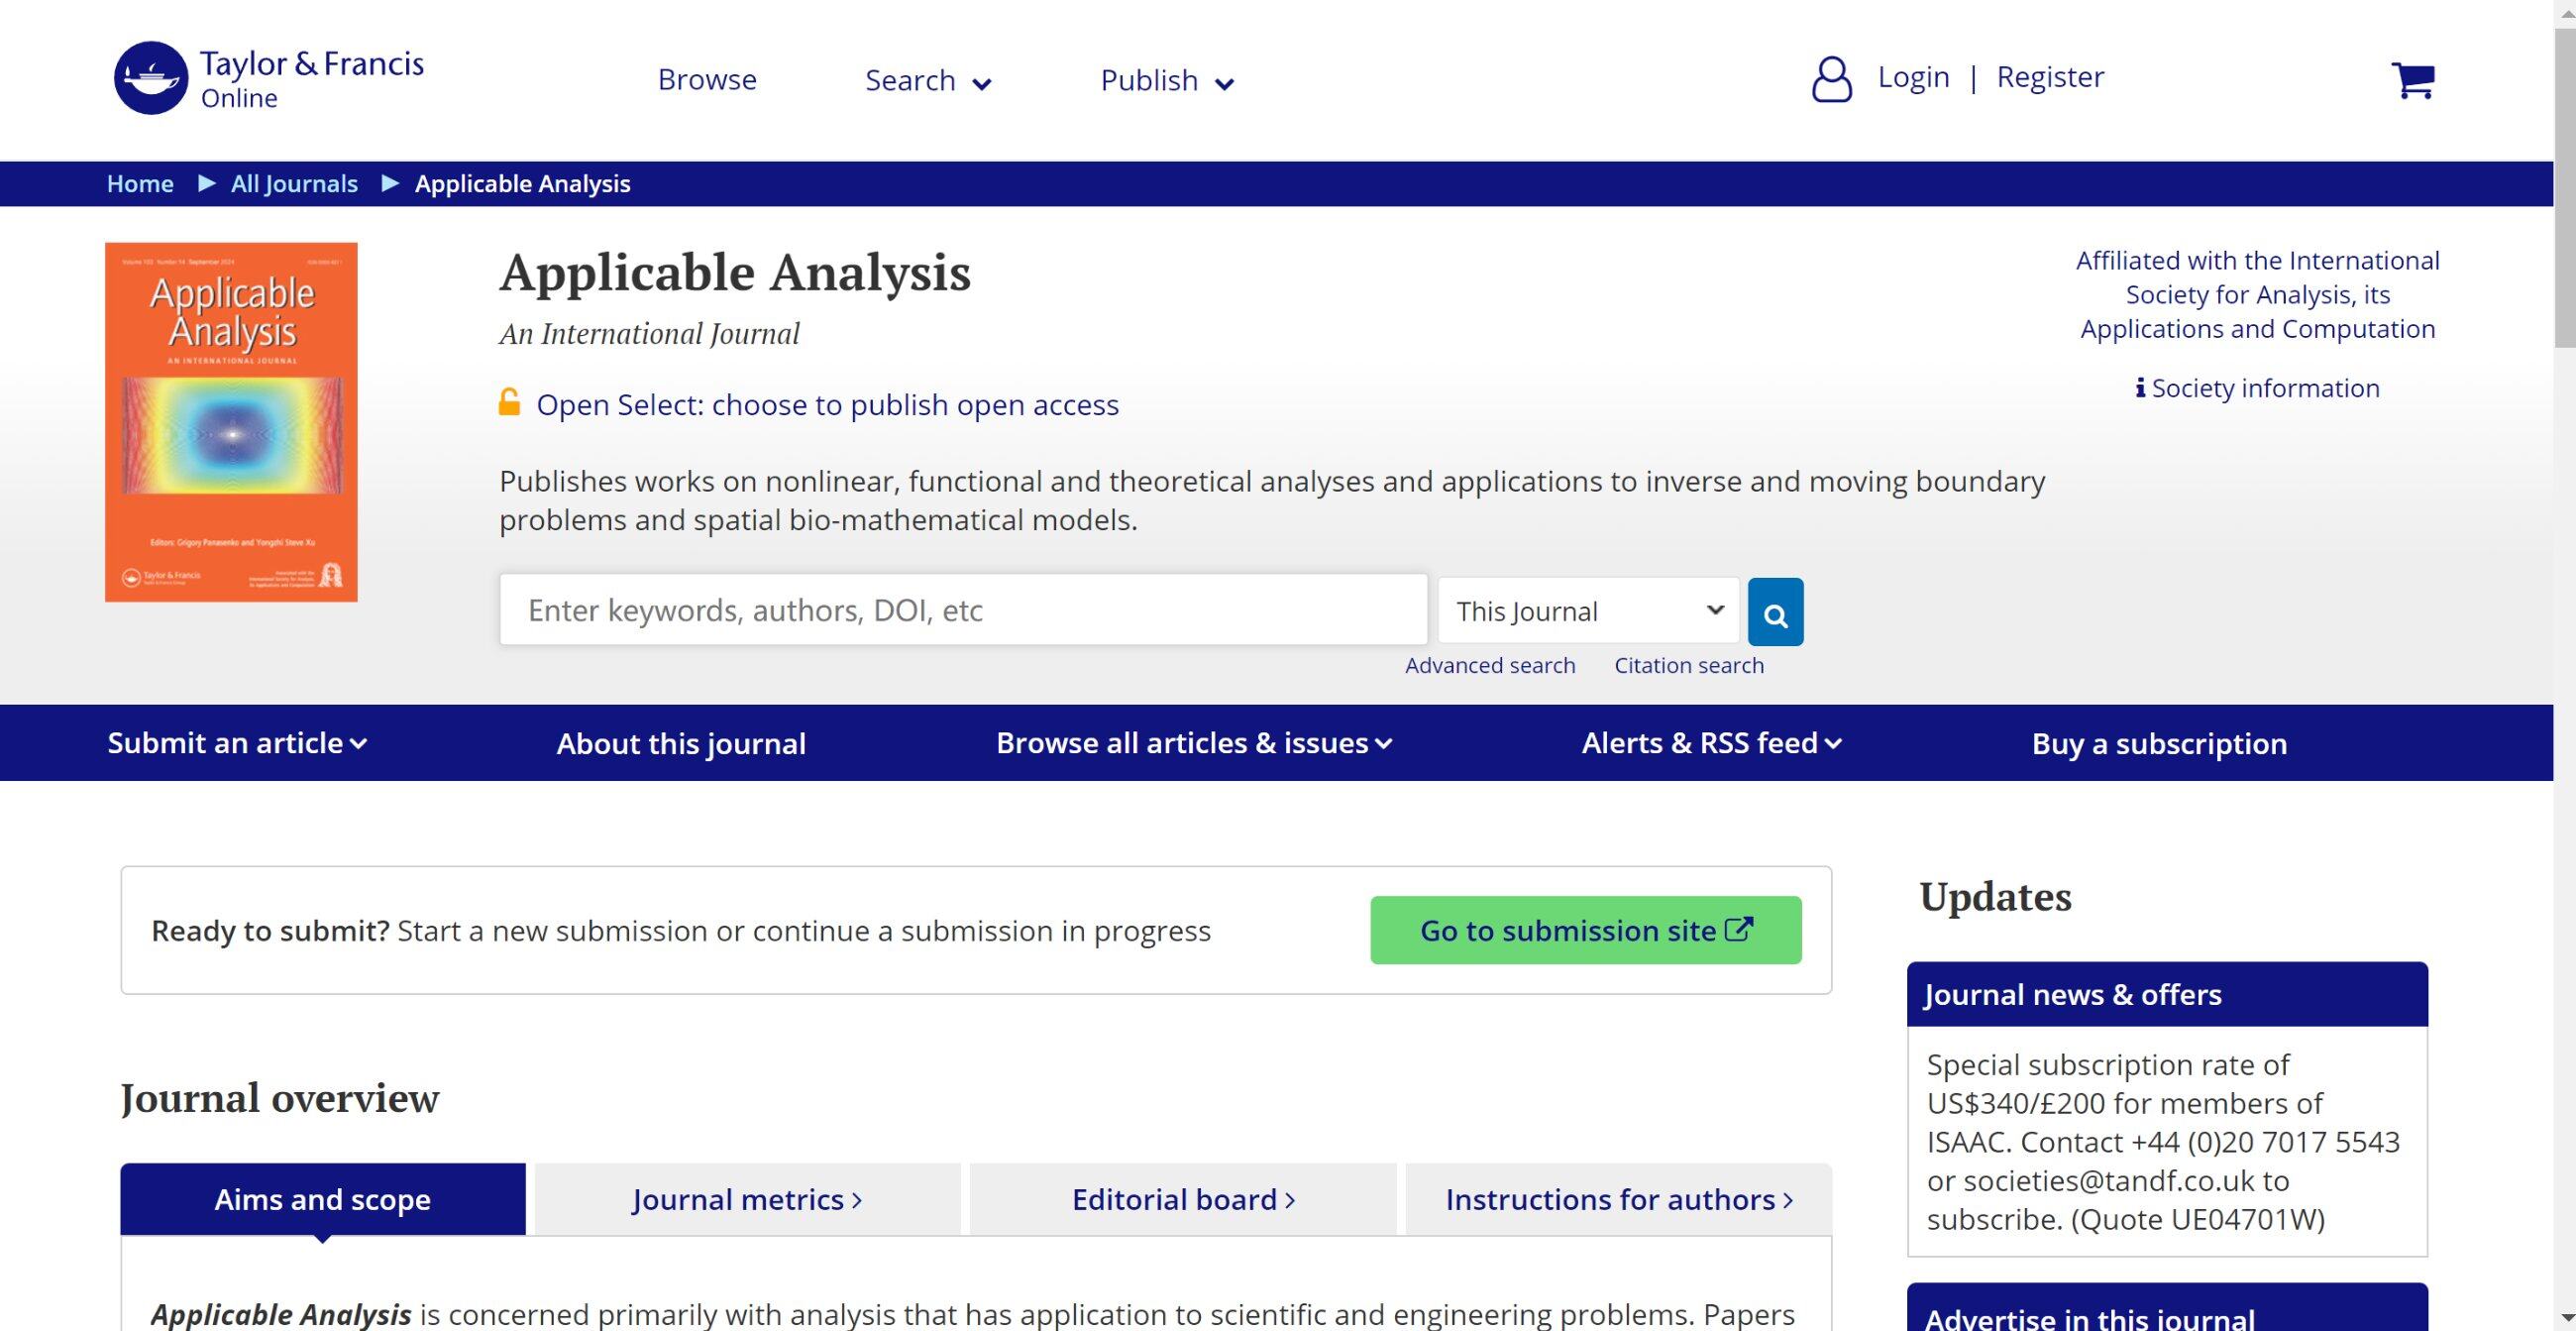2576x1331 pixels.
Task: Click the user account silhouette icon
Action: (1831, 79)
